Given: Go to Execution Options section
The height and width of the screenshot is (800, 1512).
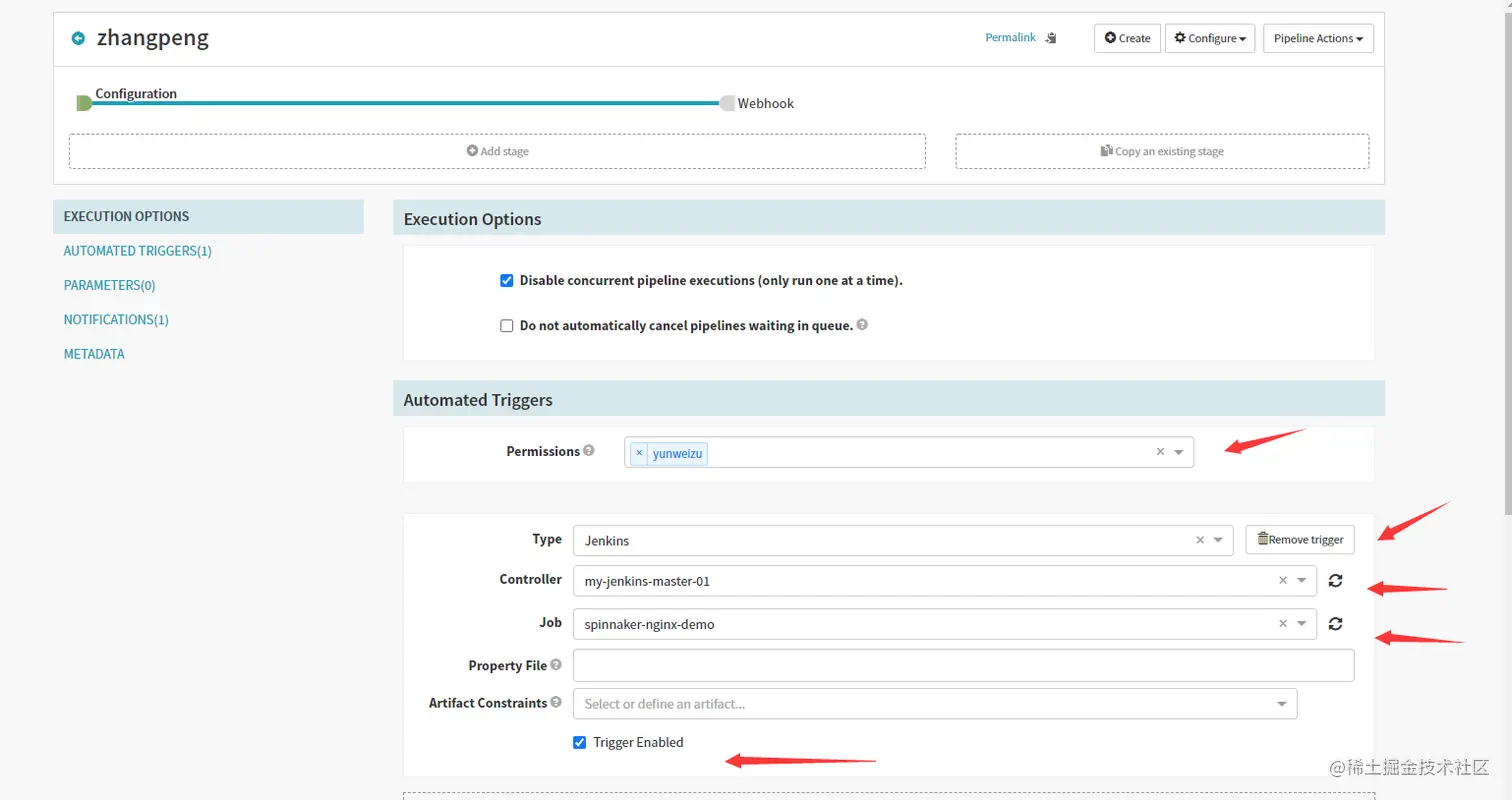Looking at the screenshot, I should 208,216.
